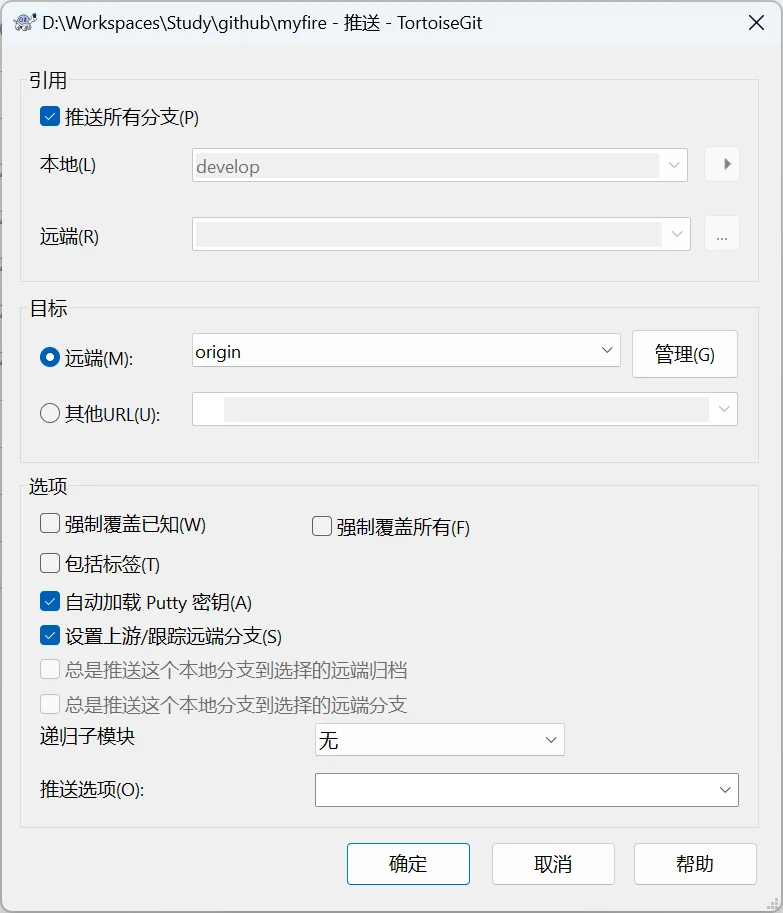Viewport: 783px width, 913px height.
Task: Enable the 强制覆盖已知 checkbox
Action: pos(50,524)
